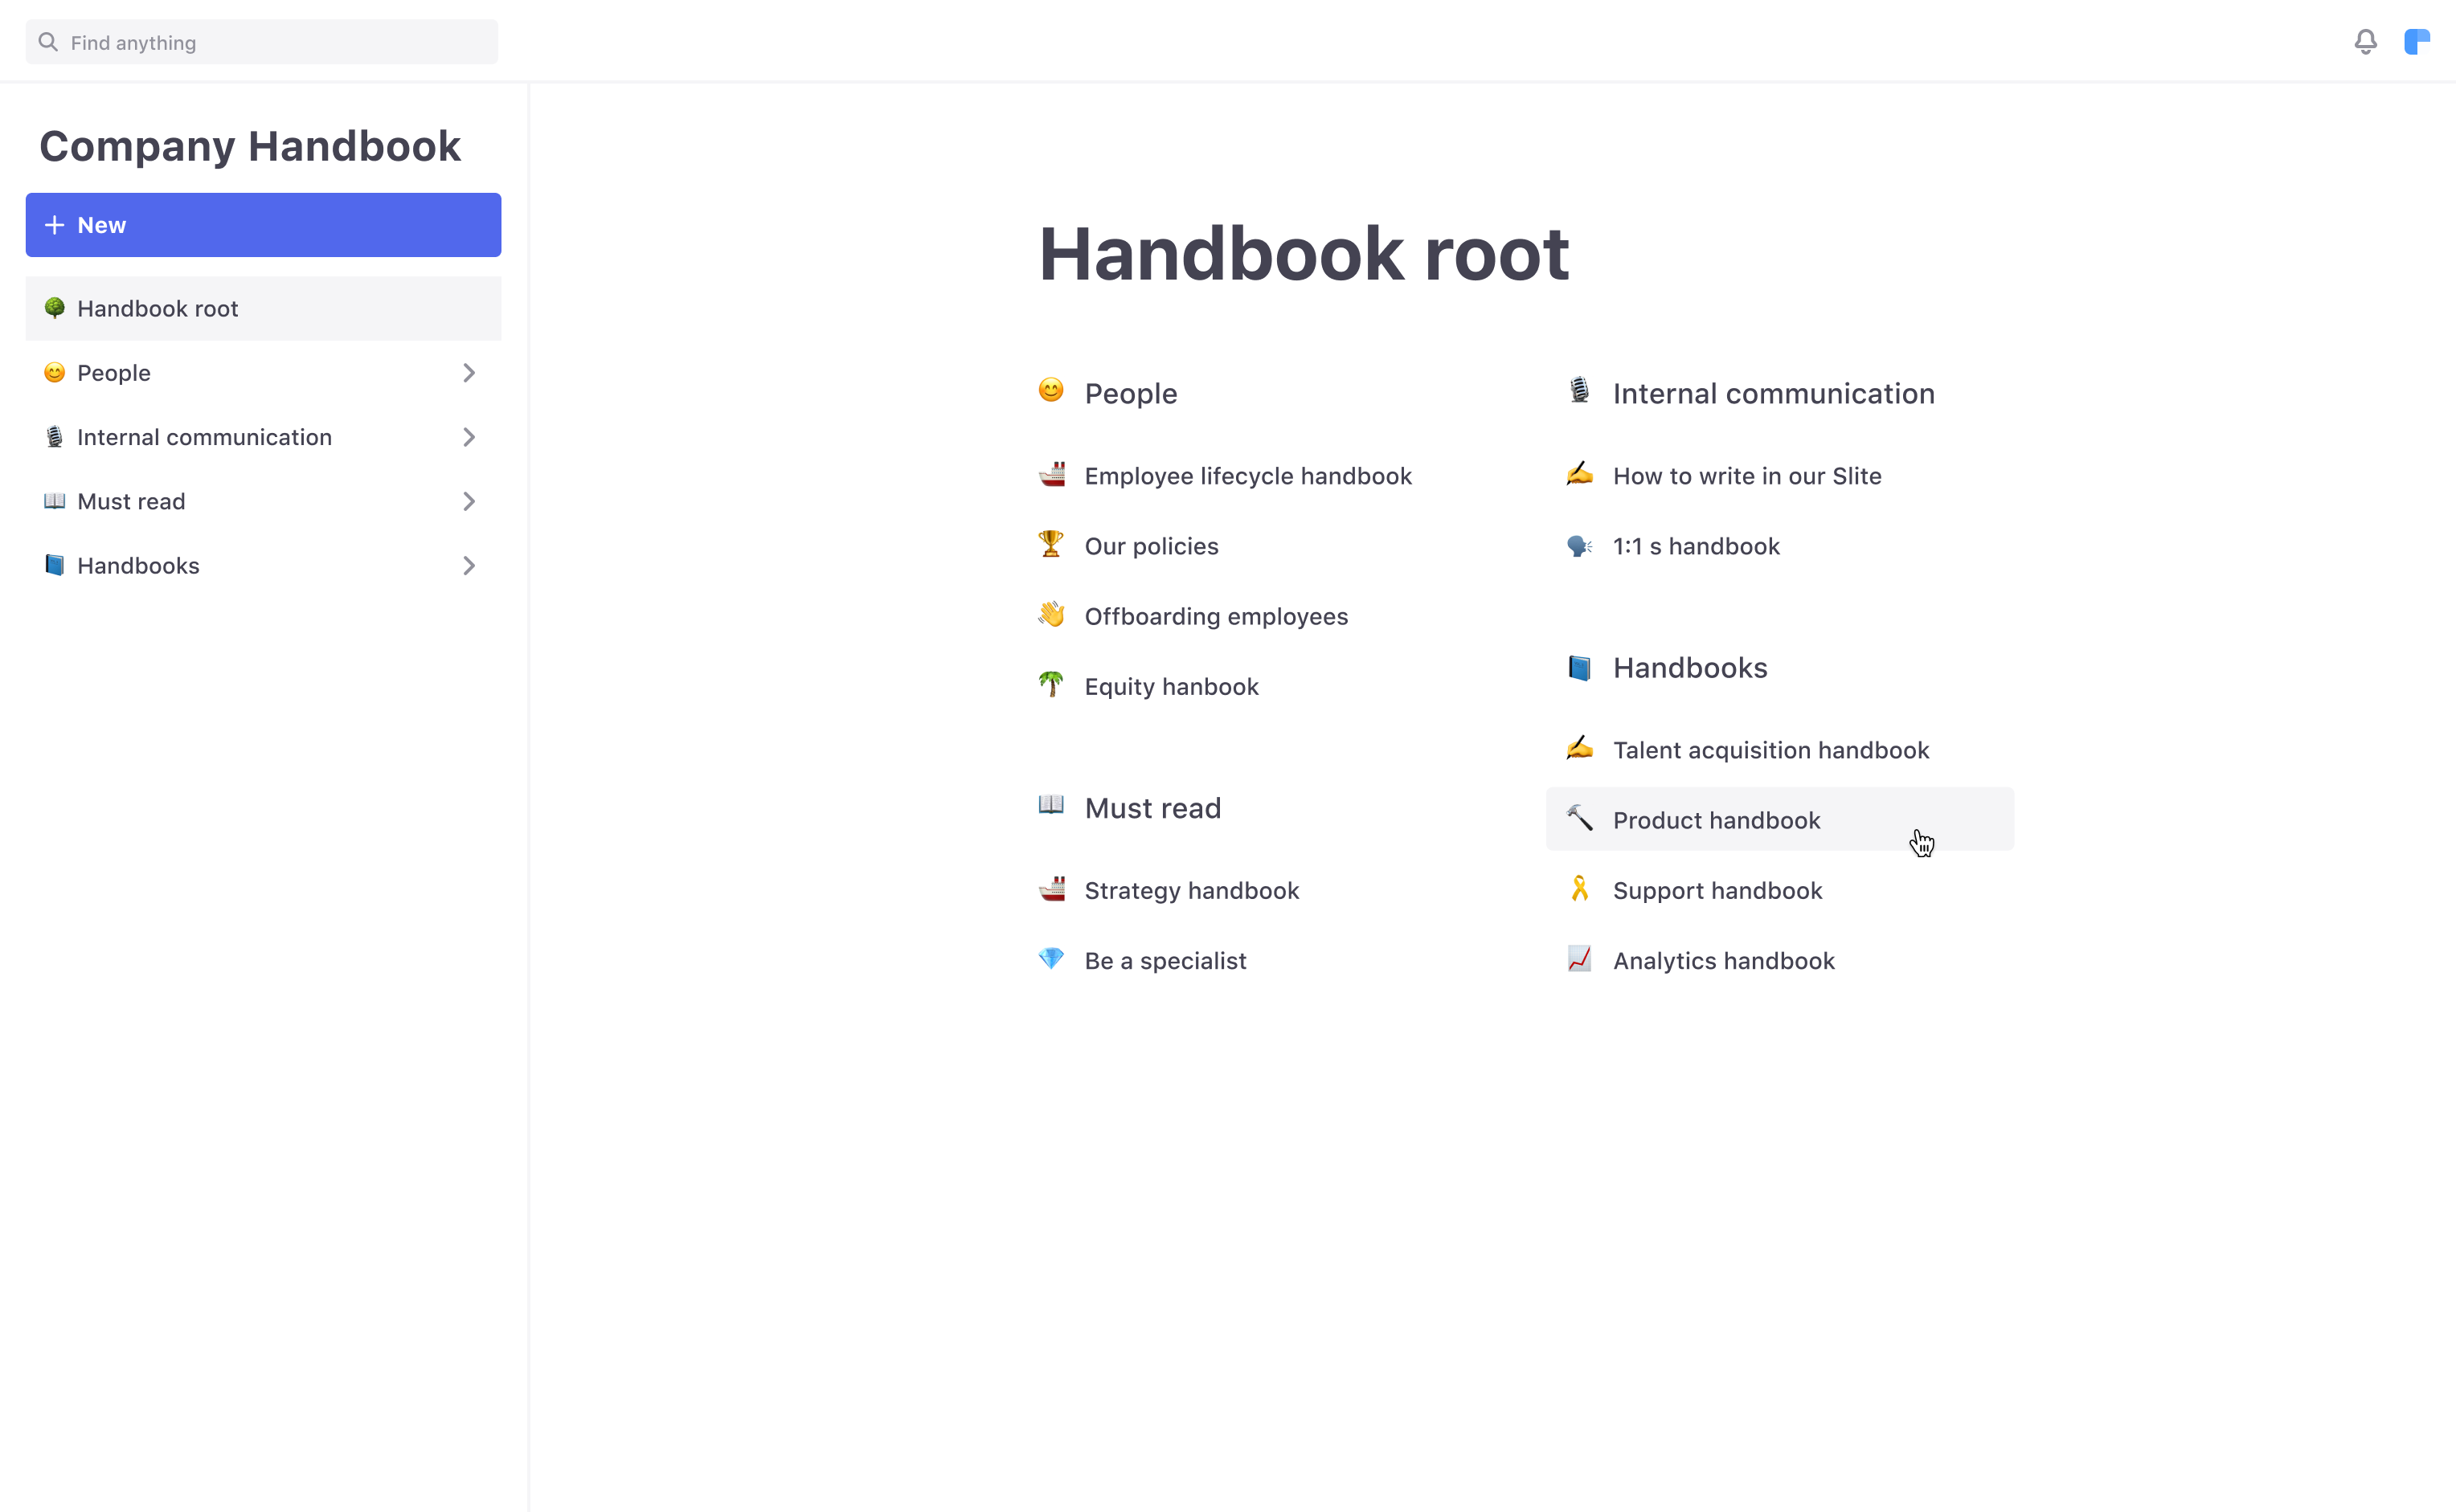Click the New button
2456x1512 pixels.
click(263, 224)
